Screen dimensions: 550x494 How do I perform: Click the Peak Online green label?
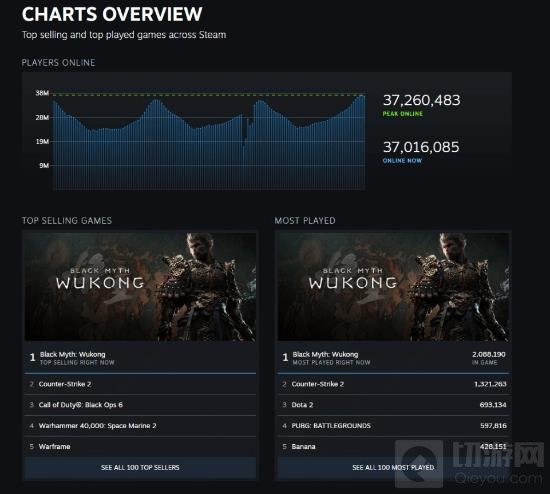[403, 114]
